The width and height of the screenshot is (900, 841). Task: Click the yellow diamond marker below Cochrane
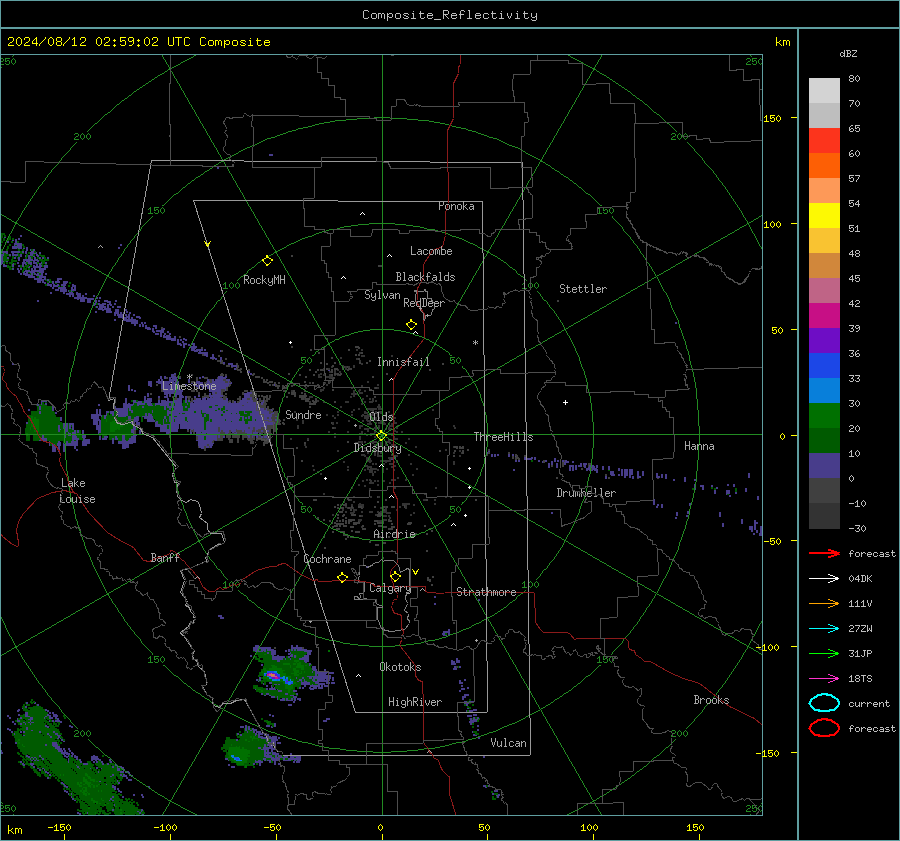tap(343, 577)
